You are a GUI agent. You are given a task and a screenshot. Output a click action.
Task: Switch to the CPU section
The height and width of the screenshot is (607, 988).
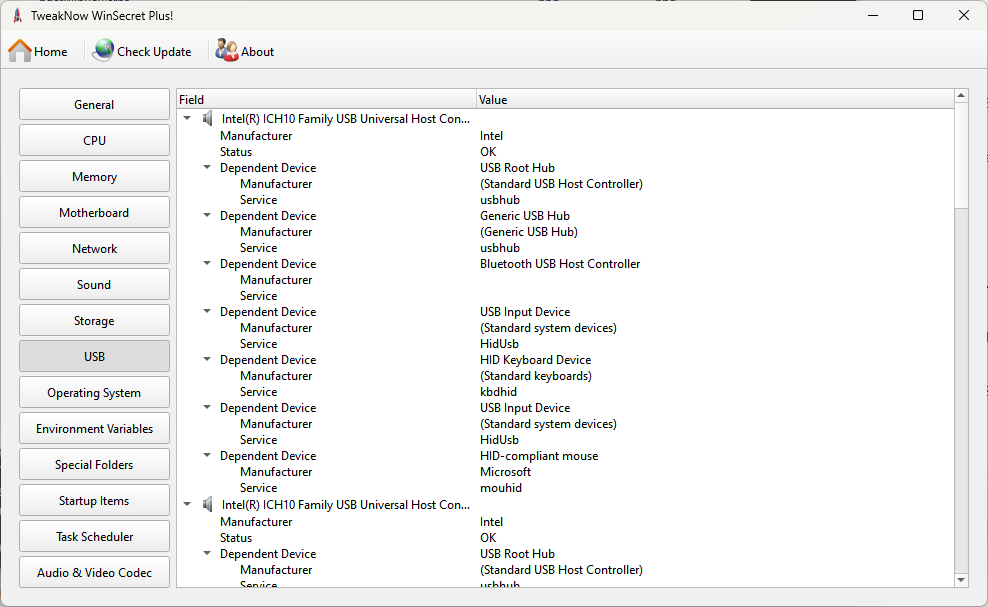click(95, 140)
